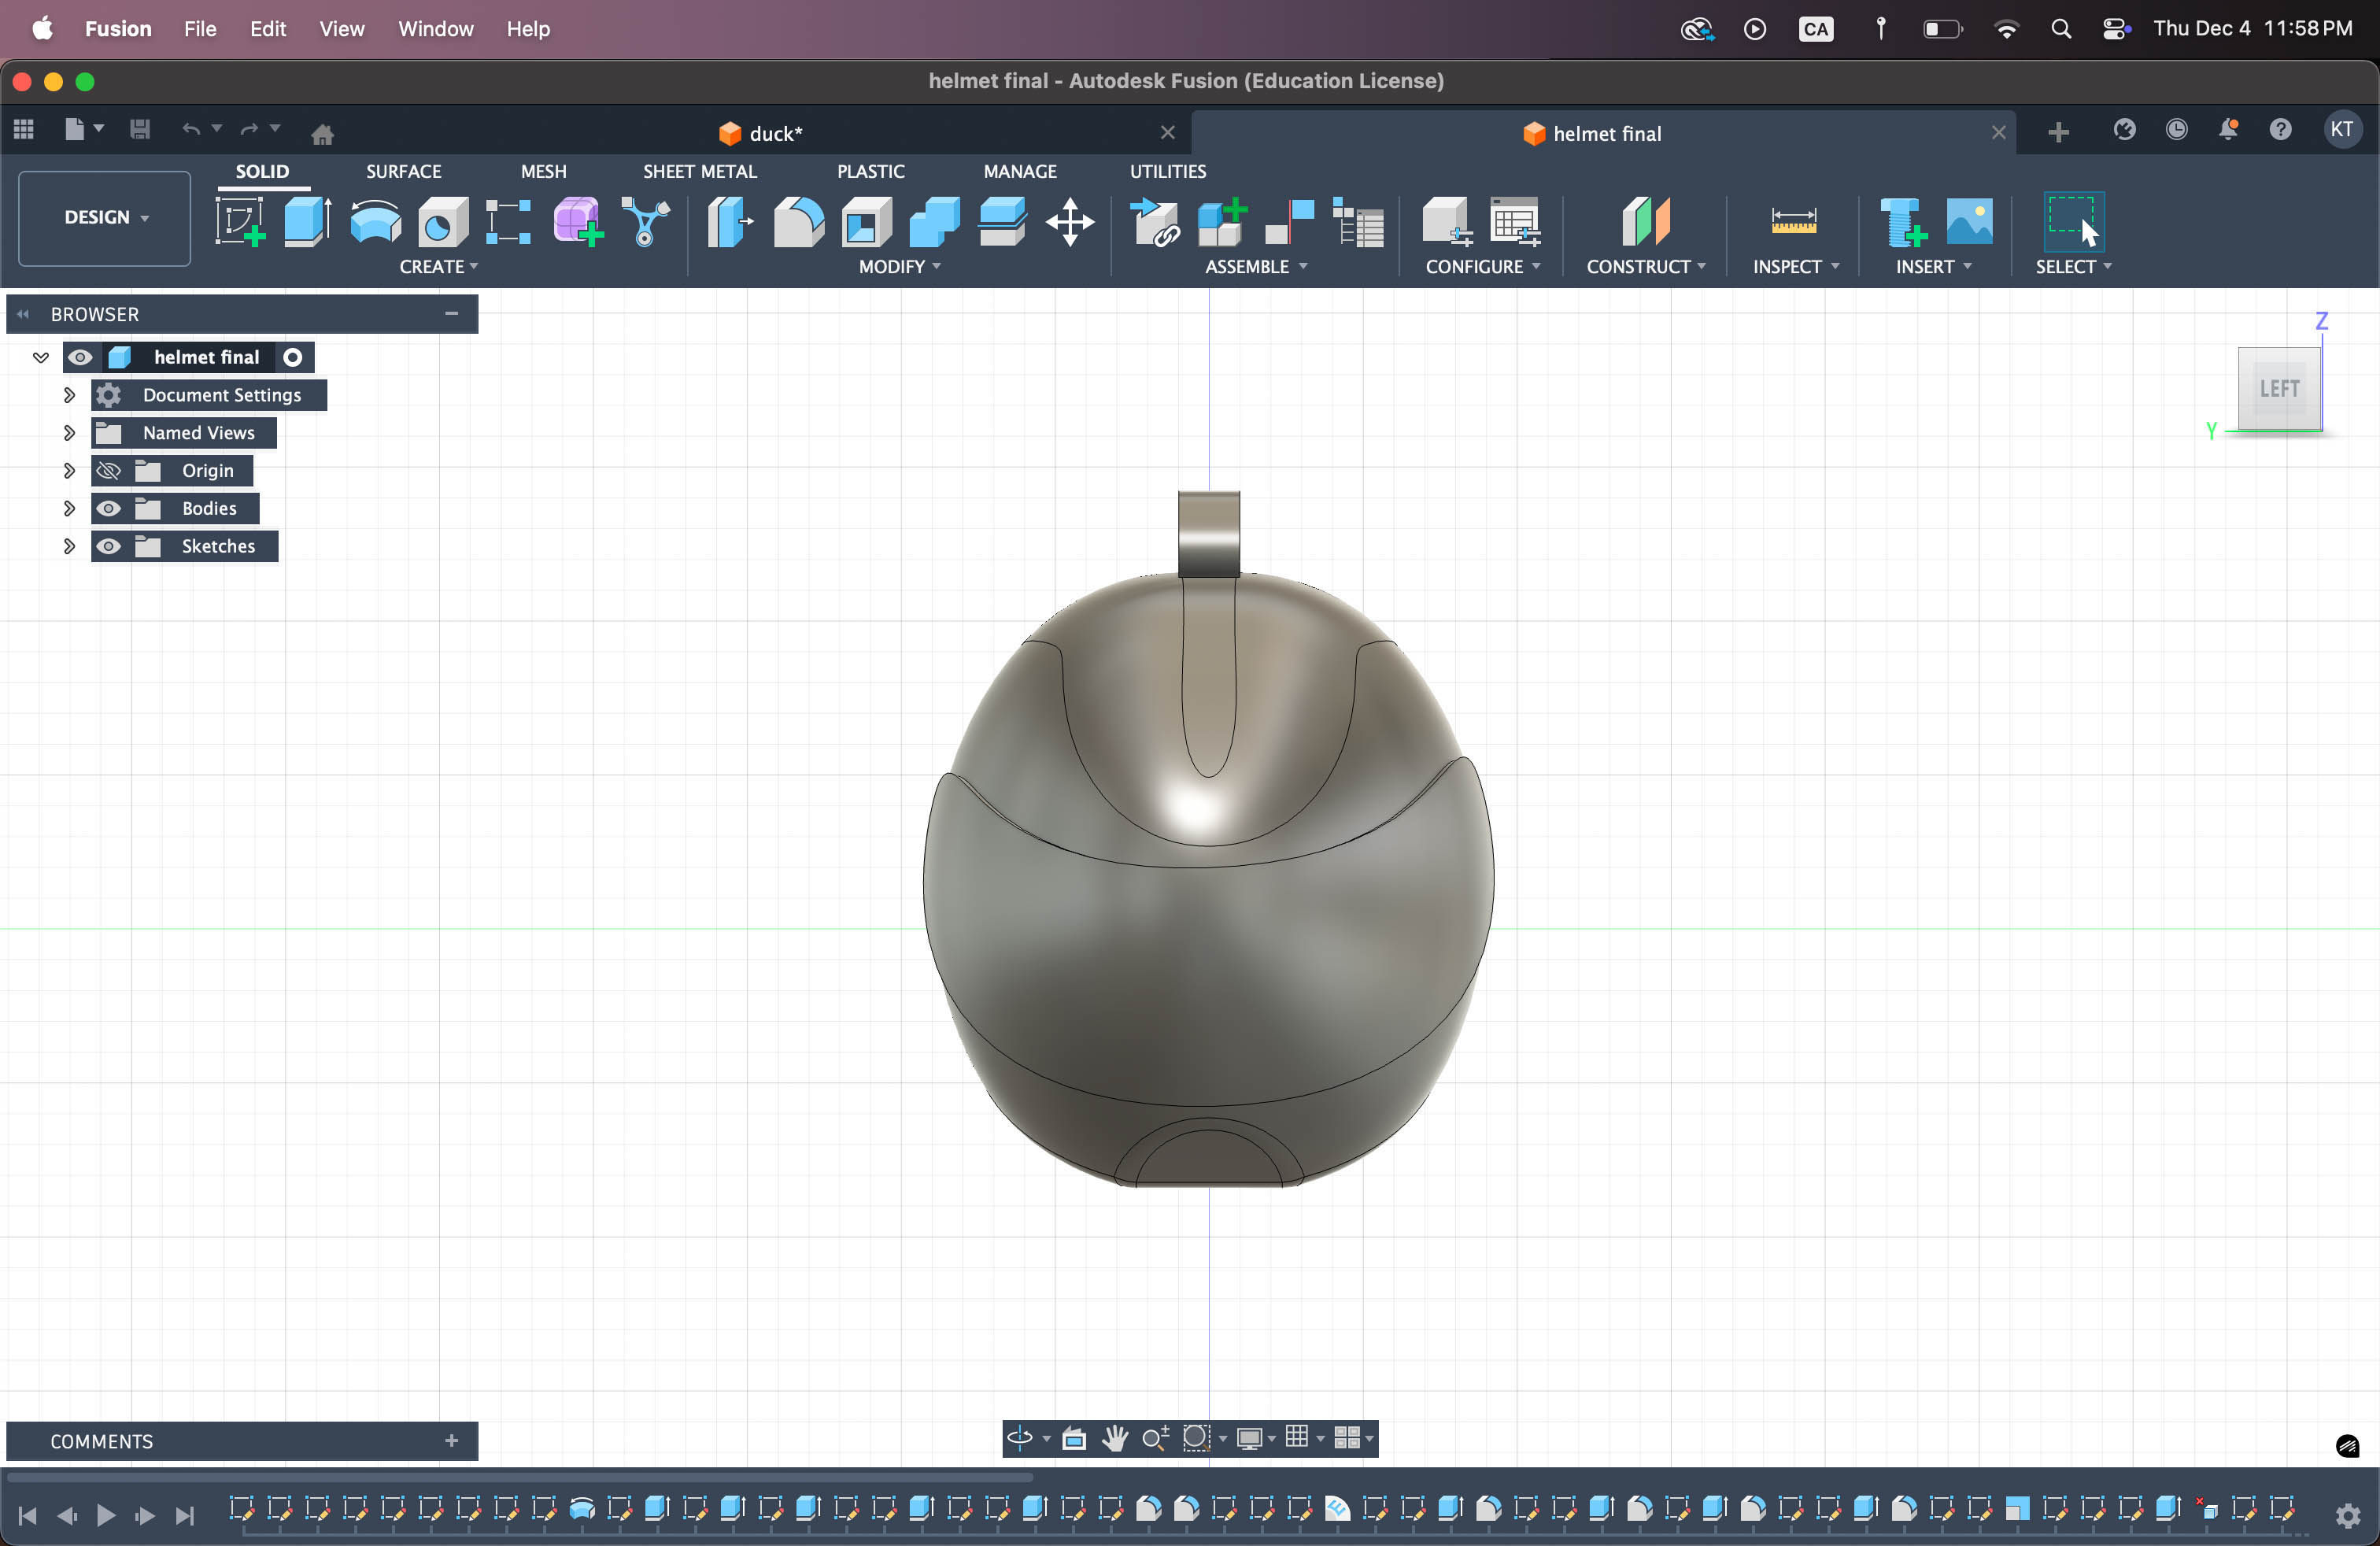Choose the Fillet tool
Screen dimensions: 2380x1546
coord(798,221)
